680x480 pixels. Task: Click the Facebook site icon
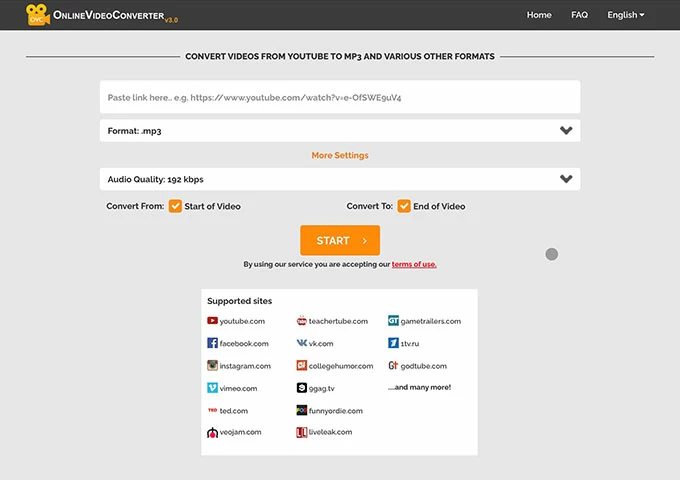[x=213, y=343]
